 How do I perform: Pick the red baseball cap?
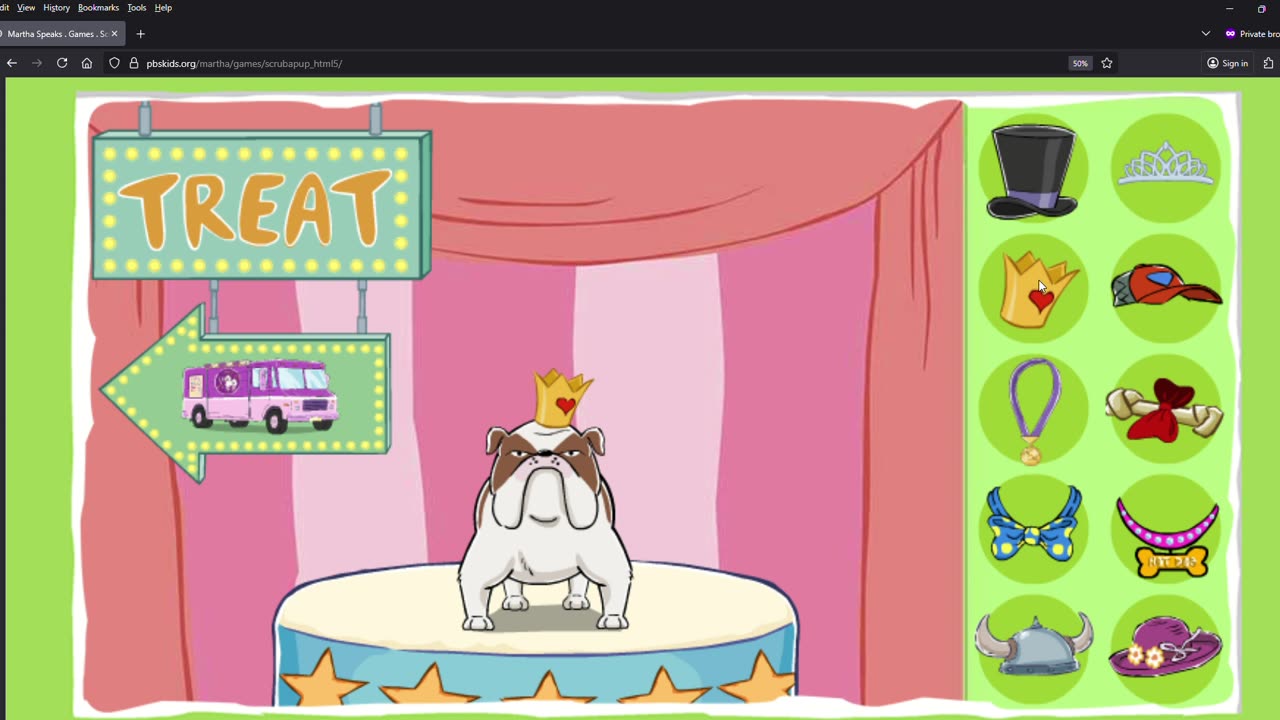pos(1166,287)
